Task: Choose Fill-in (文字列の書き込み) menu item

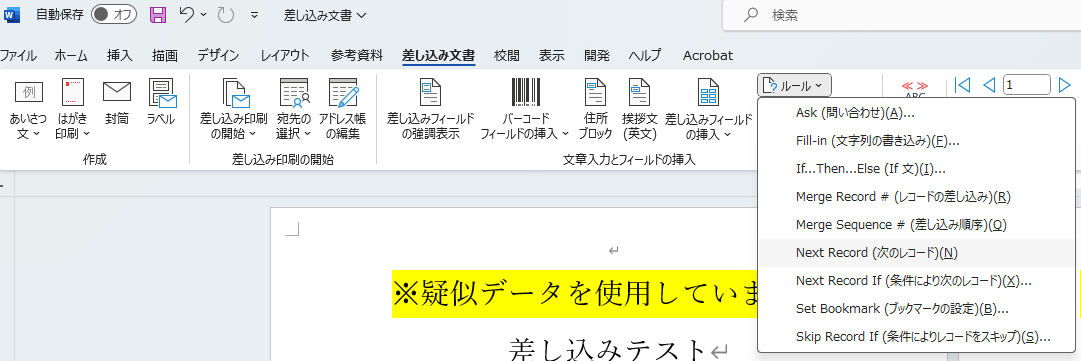Action: click(x=916, y=141)
